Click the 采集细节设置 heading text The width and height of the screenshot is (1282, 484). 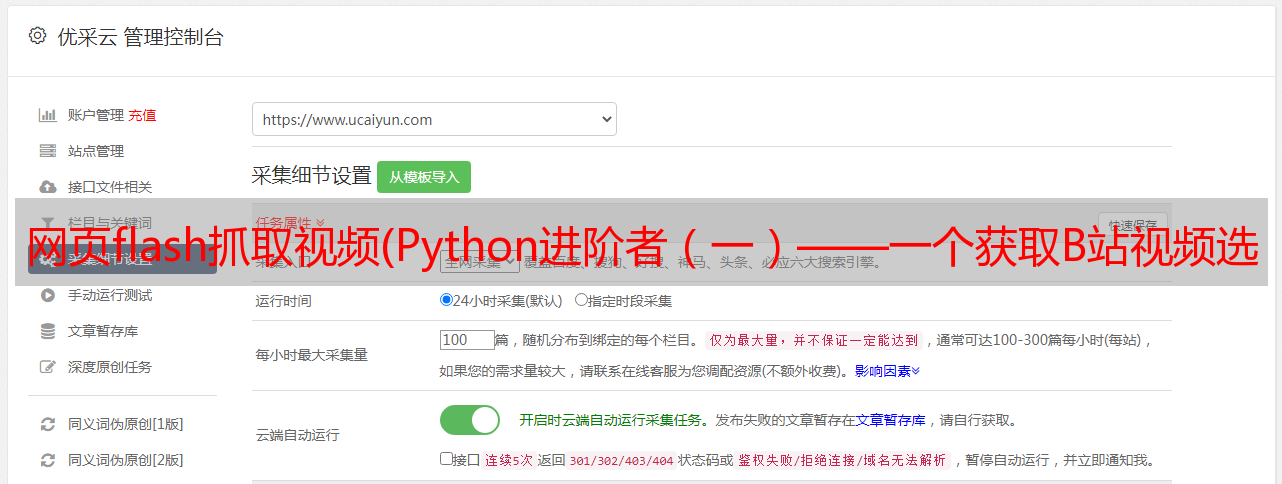pos(312,176)
